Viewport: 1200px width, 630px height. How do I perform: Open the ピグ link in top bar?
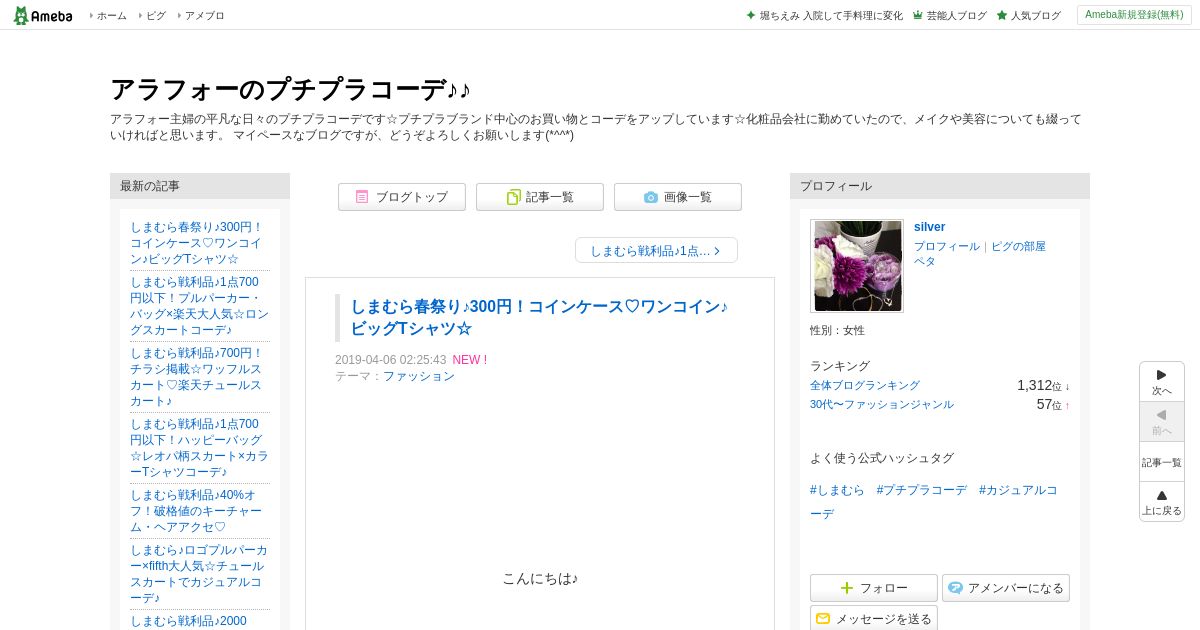click(156, 15)
